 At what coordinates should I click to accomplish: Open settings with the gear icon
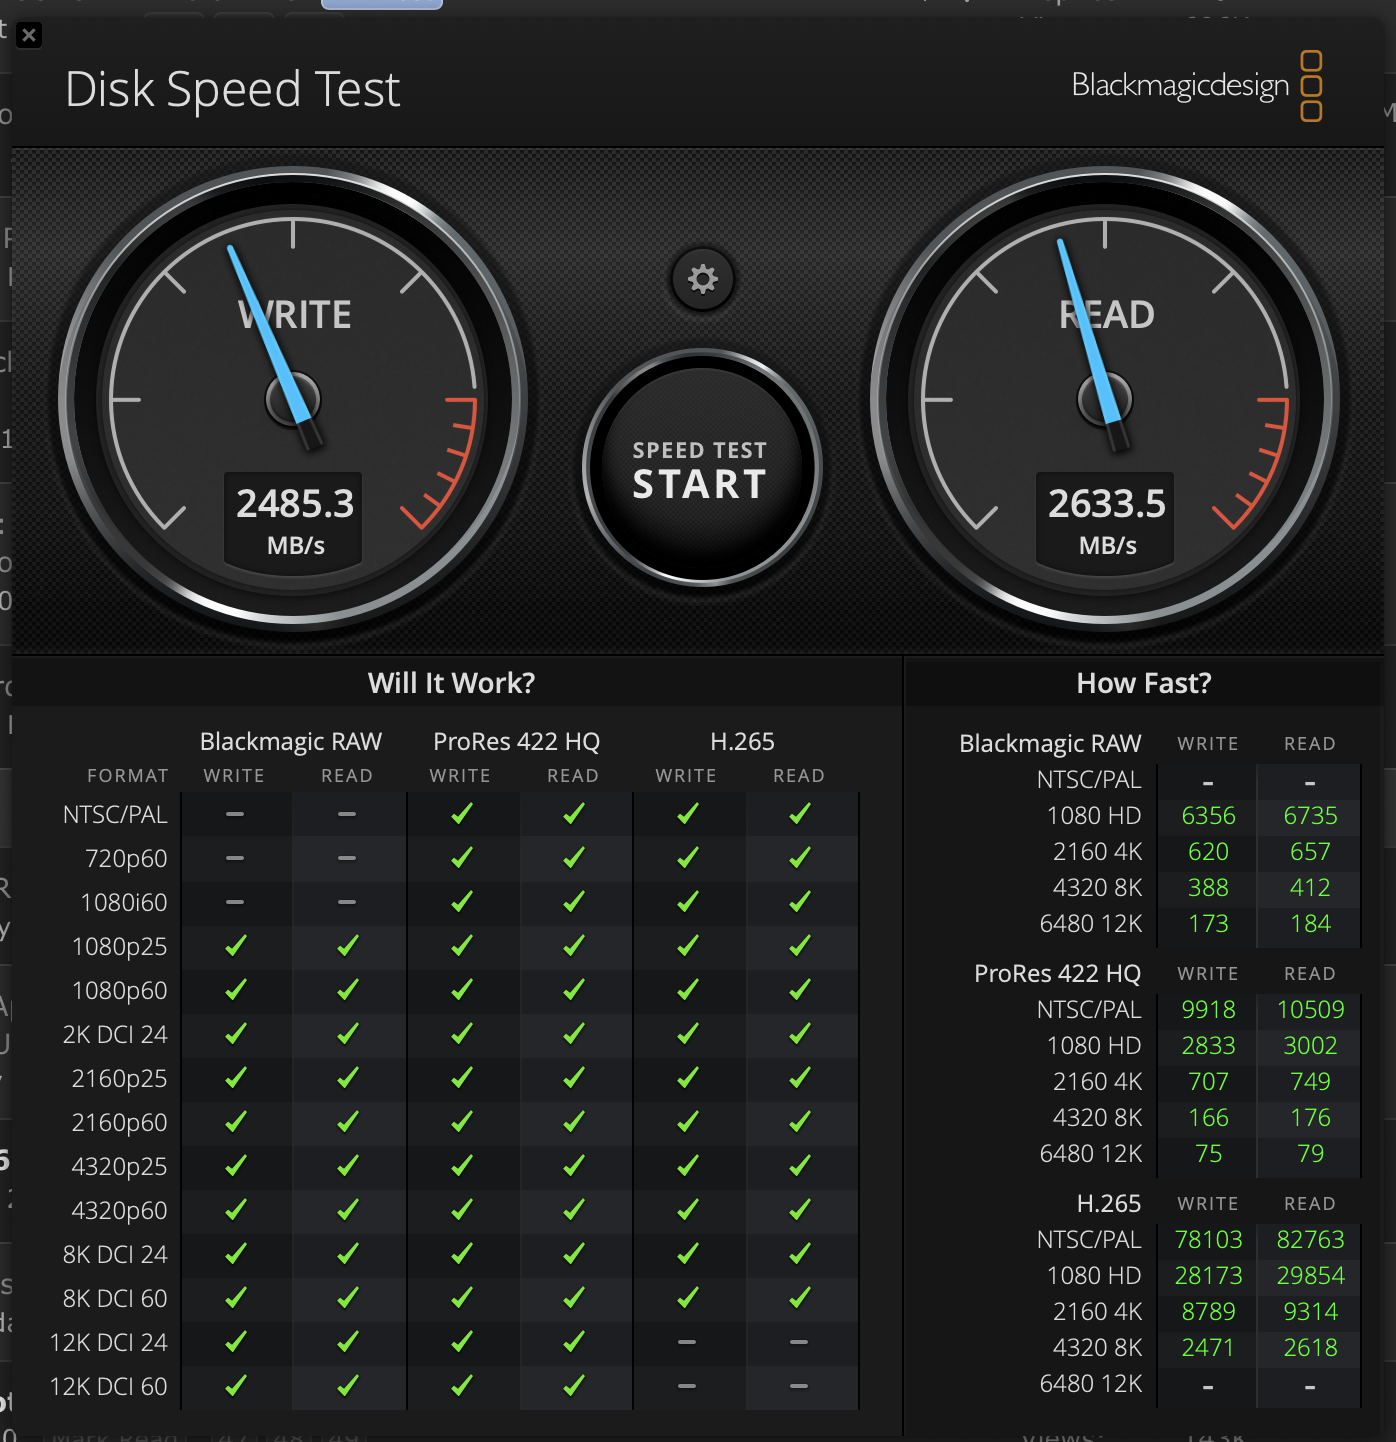(703, 279)
